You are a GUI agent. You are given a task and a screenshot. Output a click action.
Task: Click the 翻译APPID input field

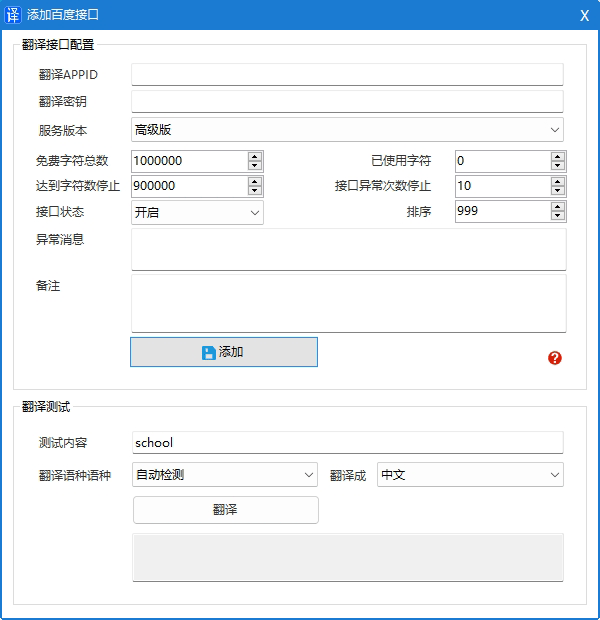tap(347, 75)
